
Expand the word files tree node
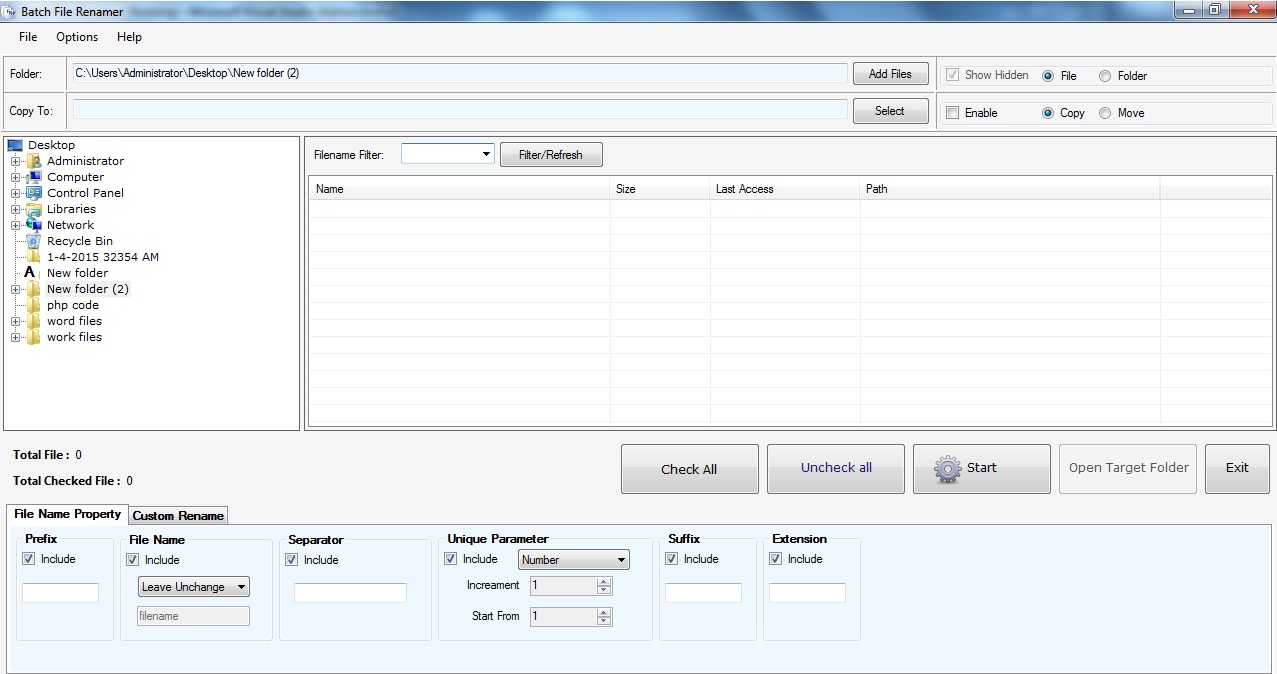pos(16,321)
